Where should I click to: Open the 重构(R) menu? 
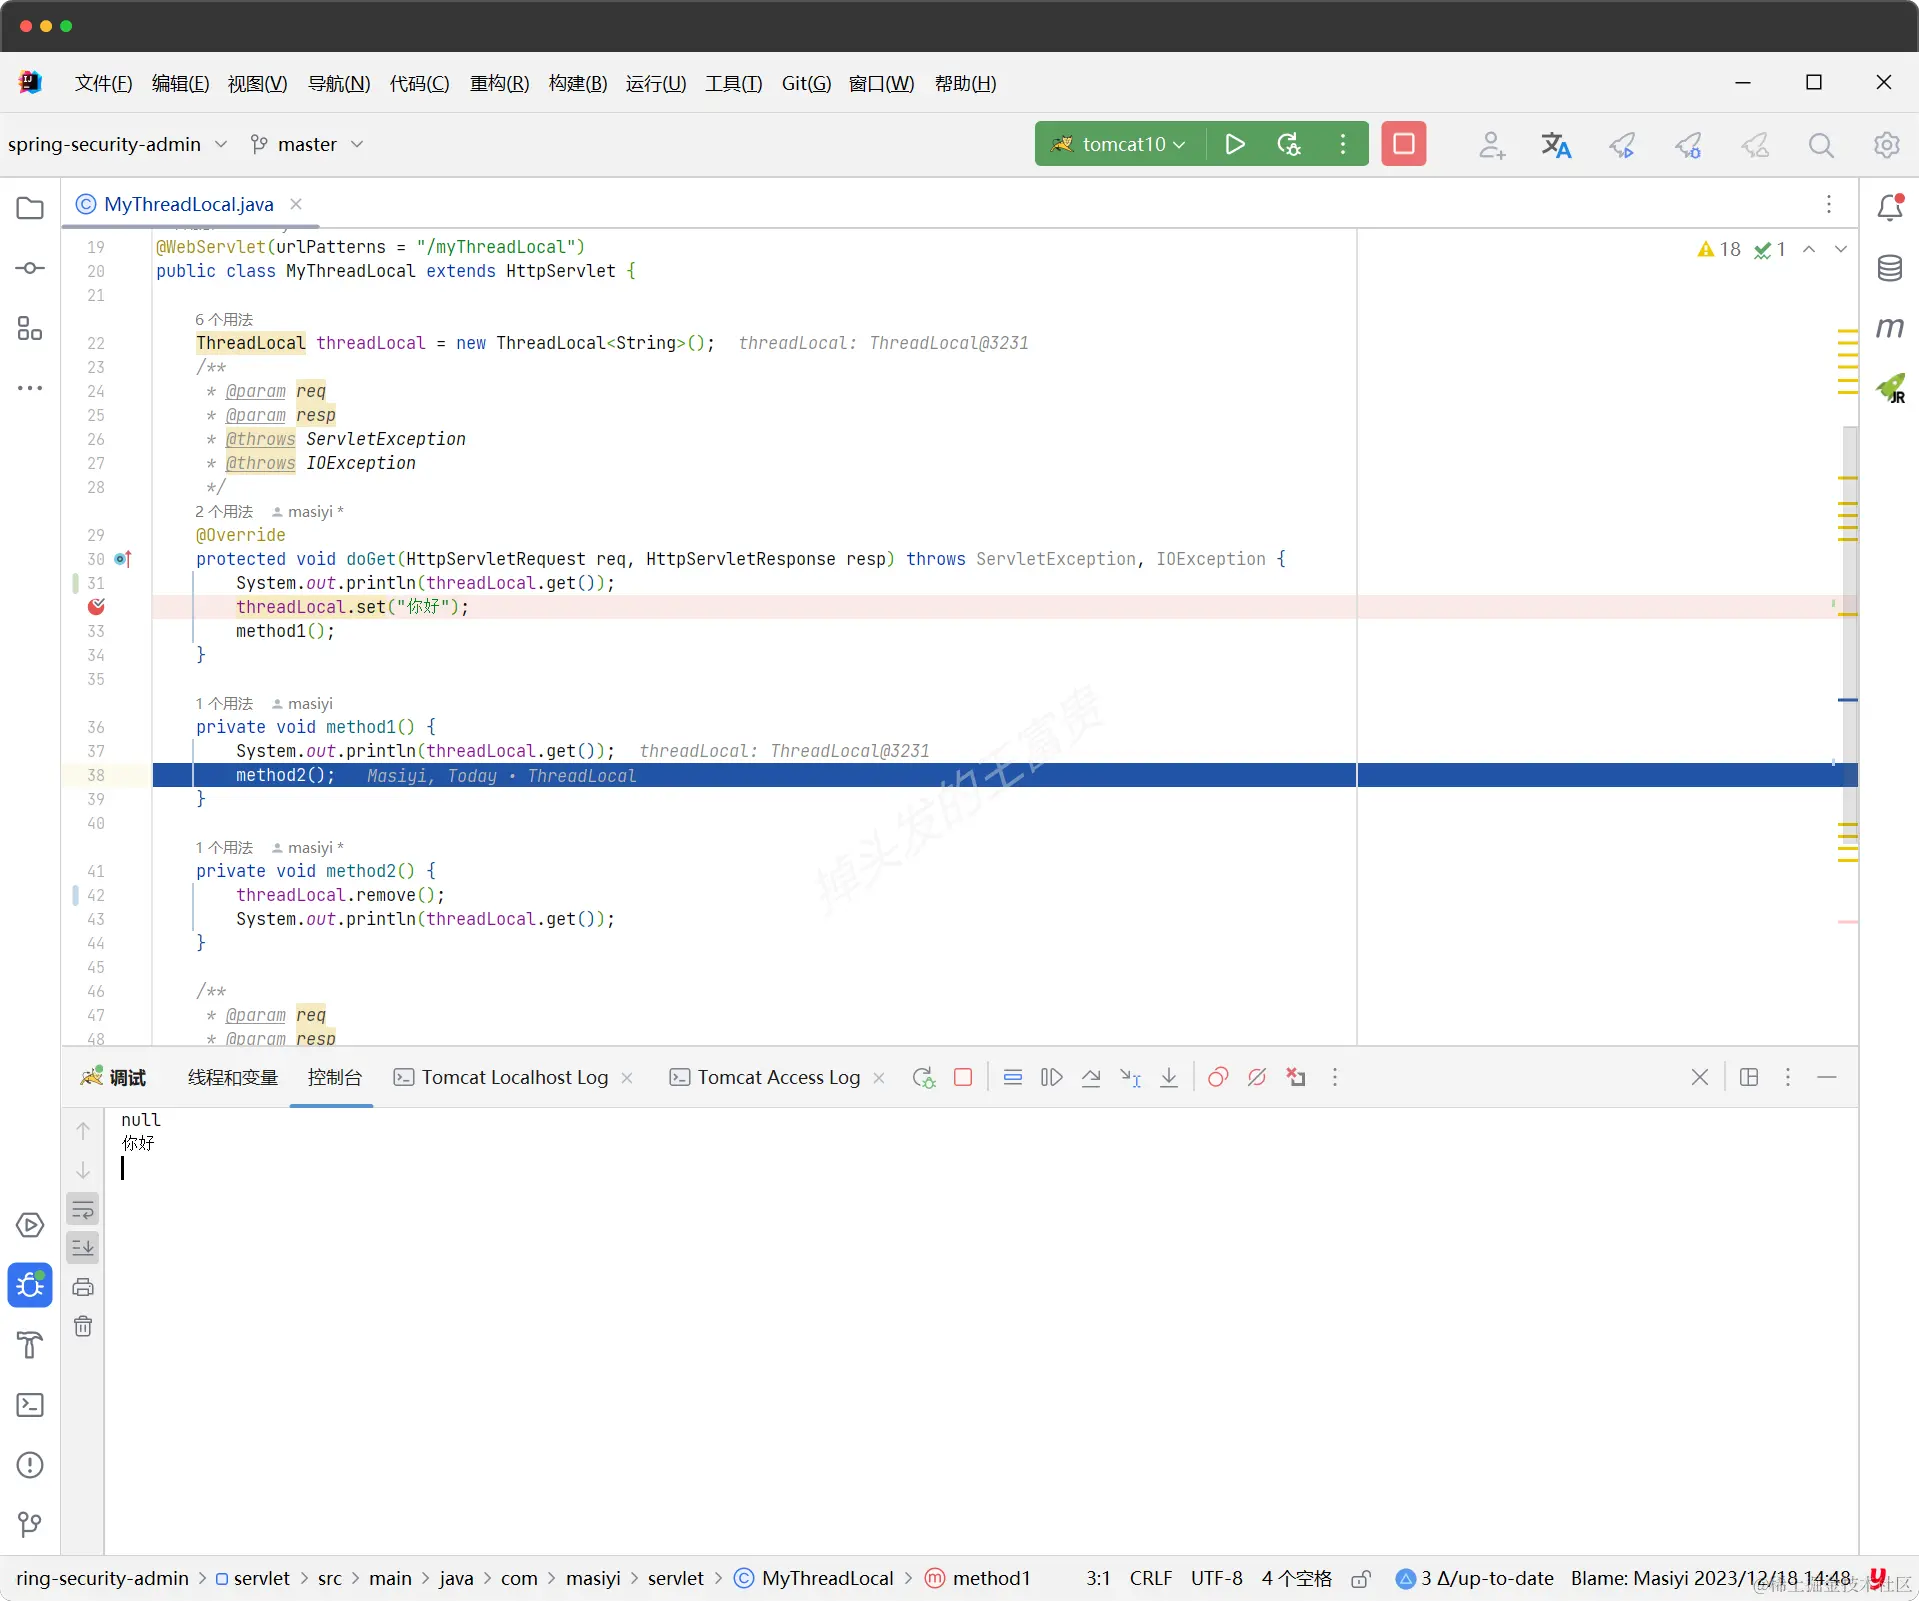[x=499, y=83]
